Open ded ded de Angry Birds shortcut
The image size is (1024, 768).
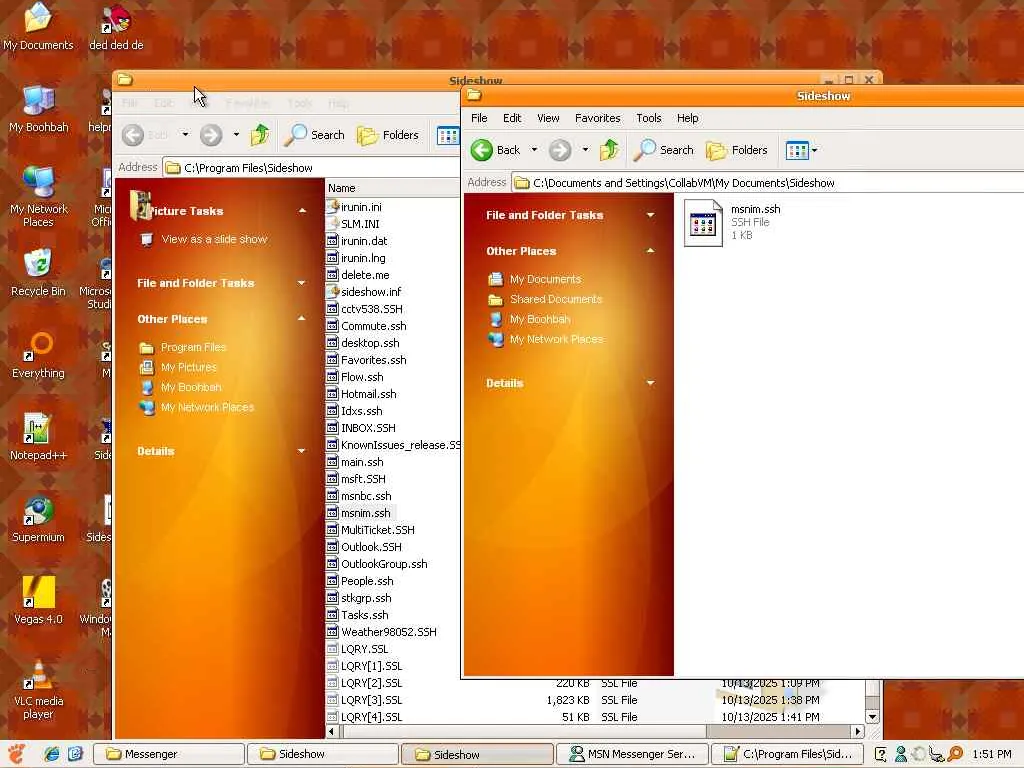[116, 27]
